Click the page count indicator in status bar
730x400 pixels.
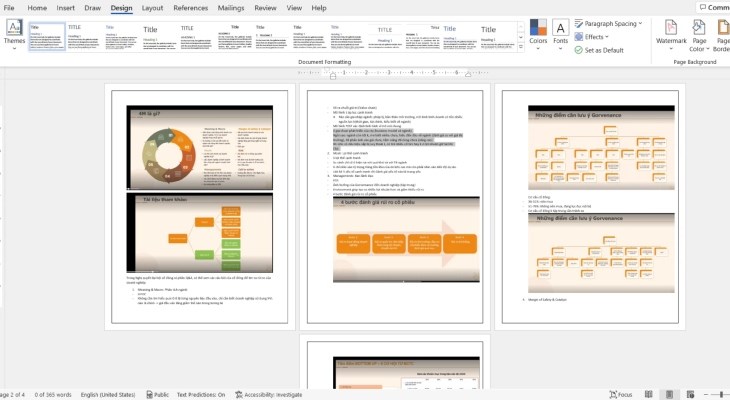(13, 394)
